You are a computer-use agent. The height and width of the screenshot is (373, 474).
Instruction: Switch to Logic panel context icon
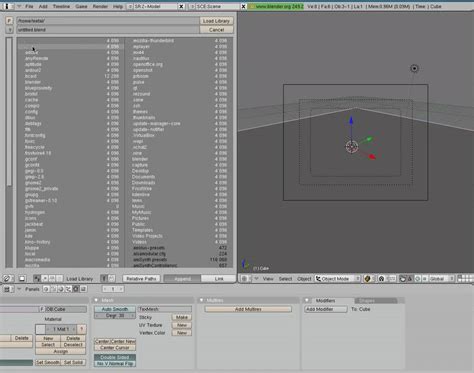click(x=46, y=289)
